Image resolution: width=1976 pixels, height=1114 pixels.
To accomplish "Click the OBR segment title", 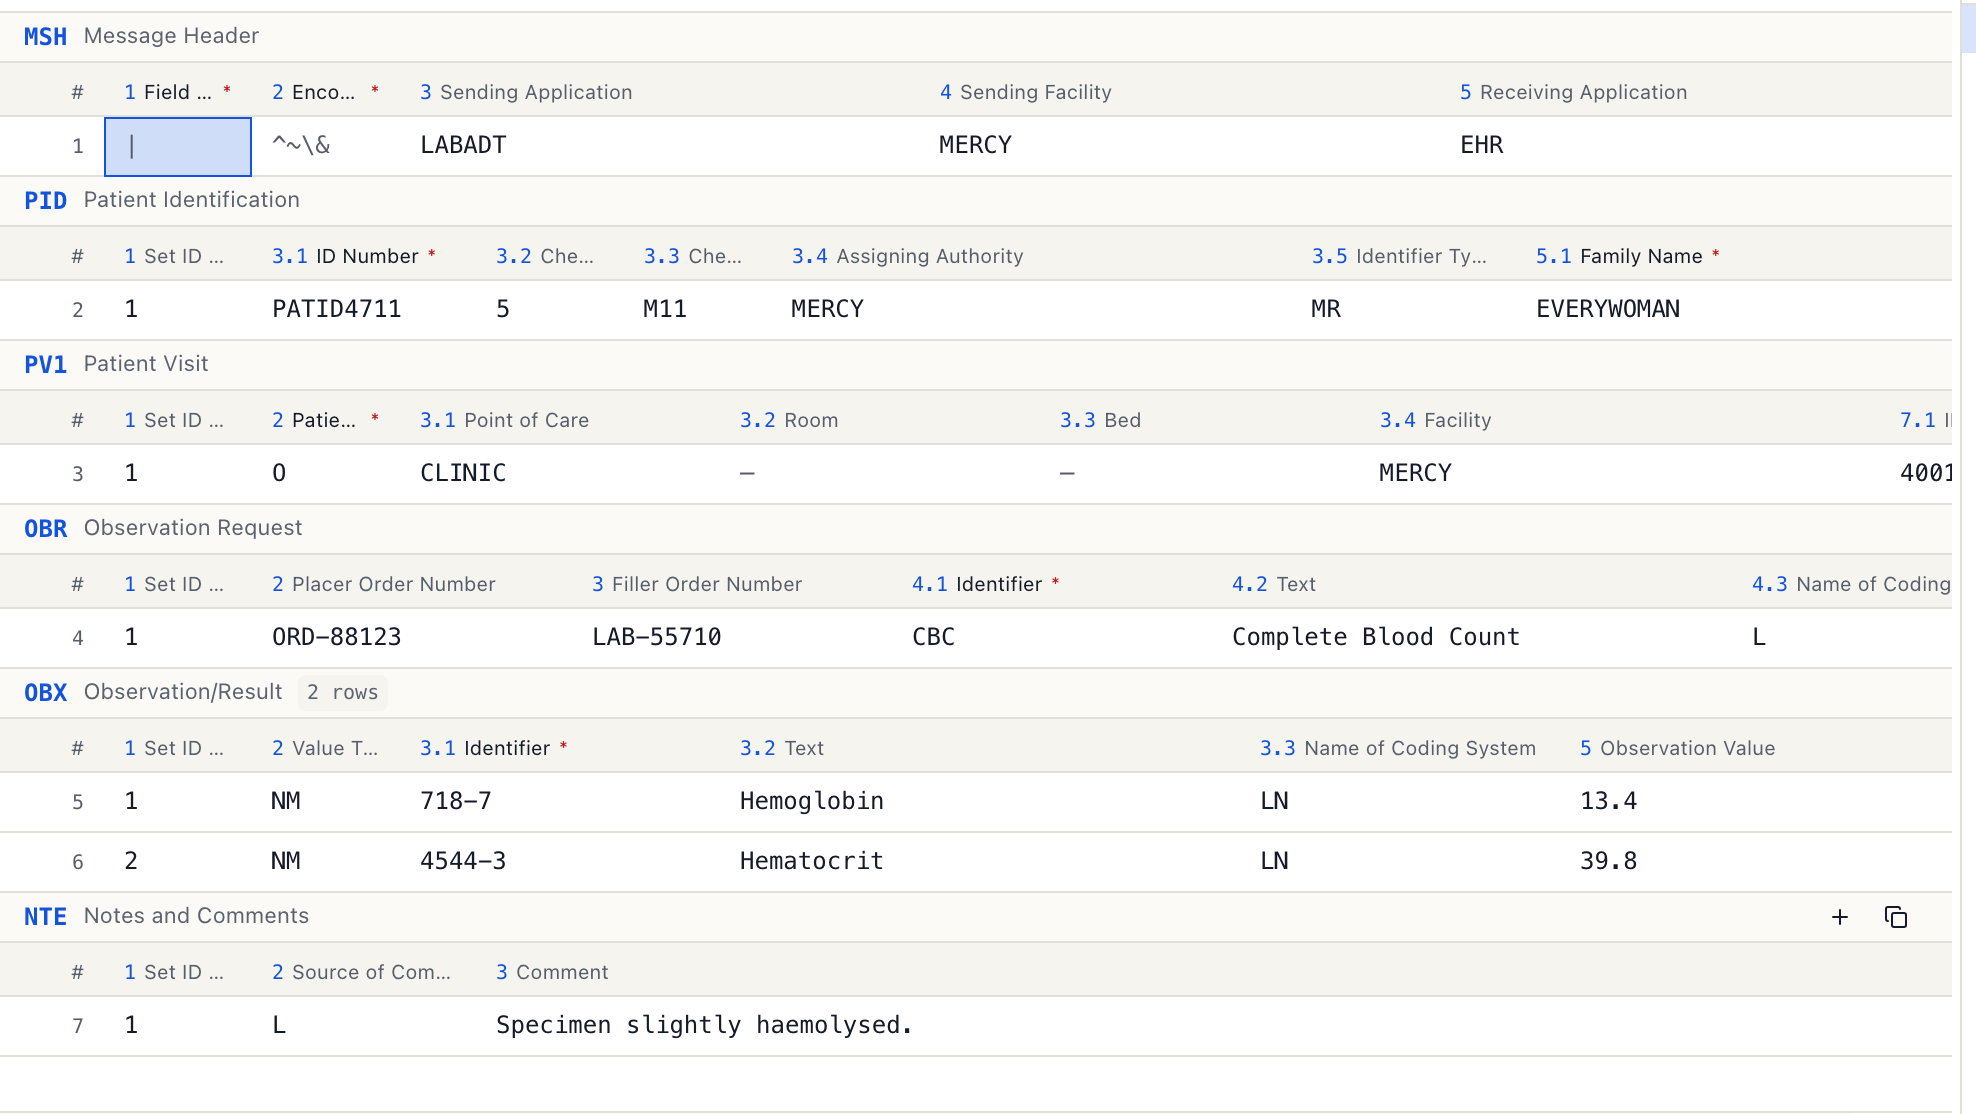I will point(162,528).
